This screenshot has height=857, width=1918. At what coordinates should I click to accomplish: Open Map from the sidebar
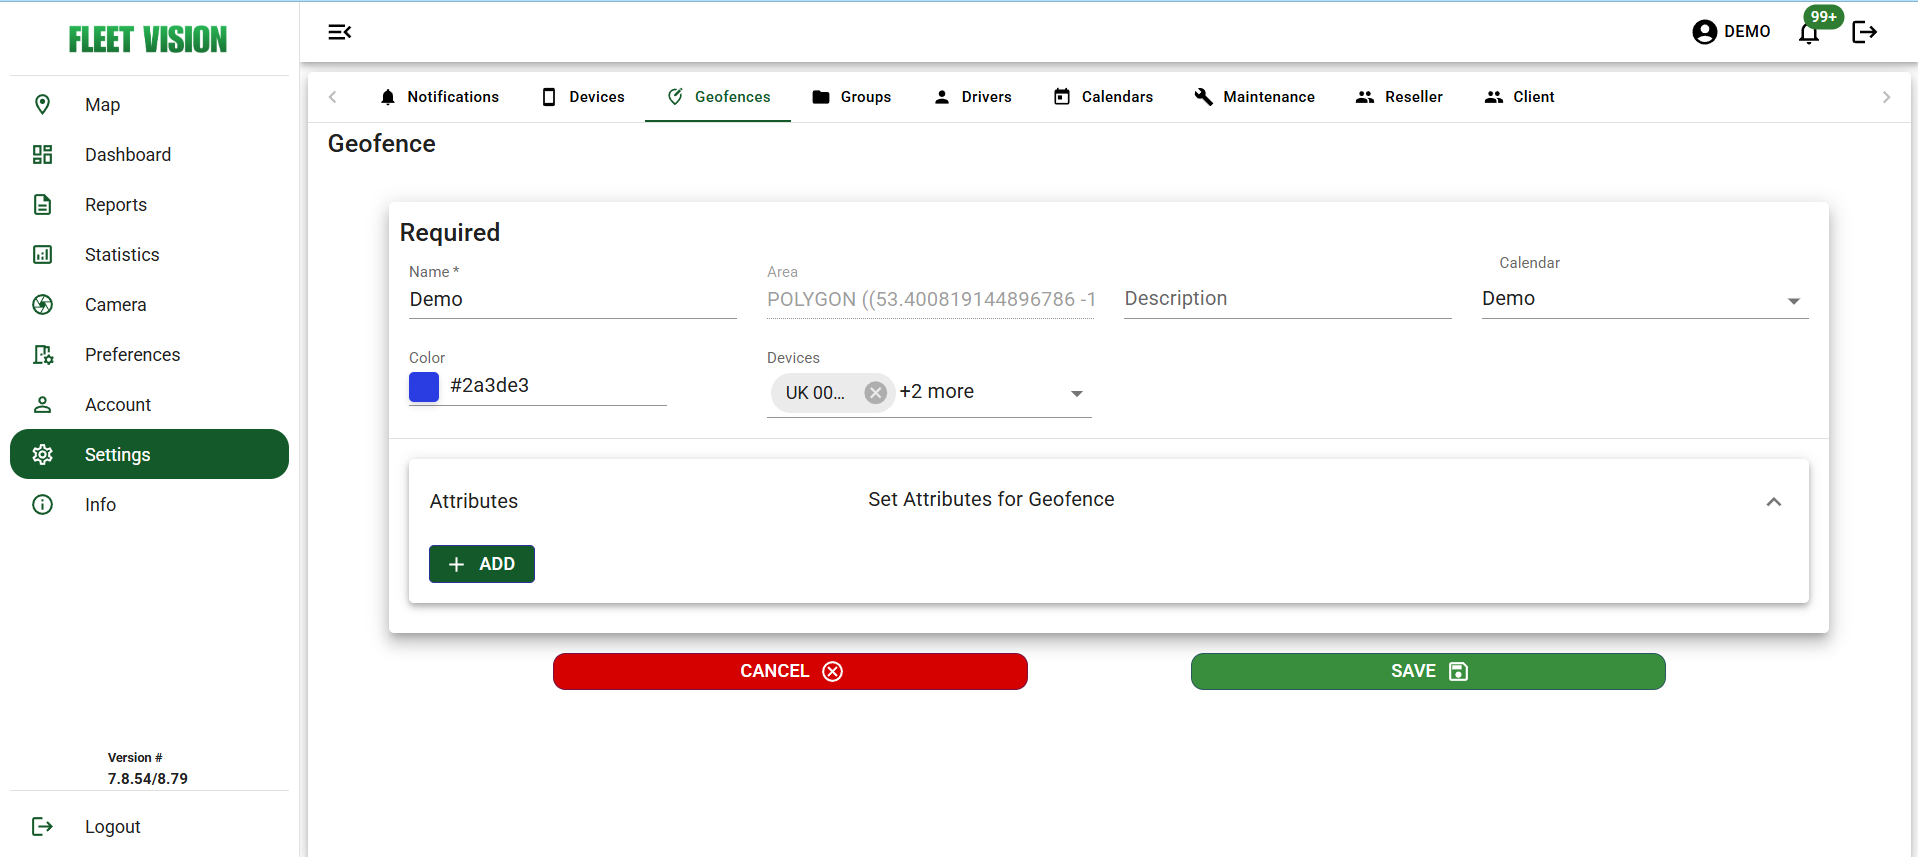point(102,105)
